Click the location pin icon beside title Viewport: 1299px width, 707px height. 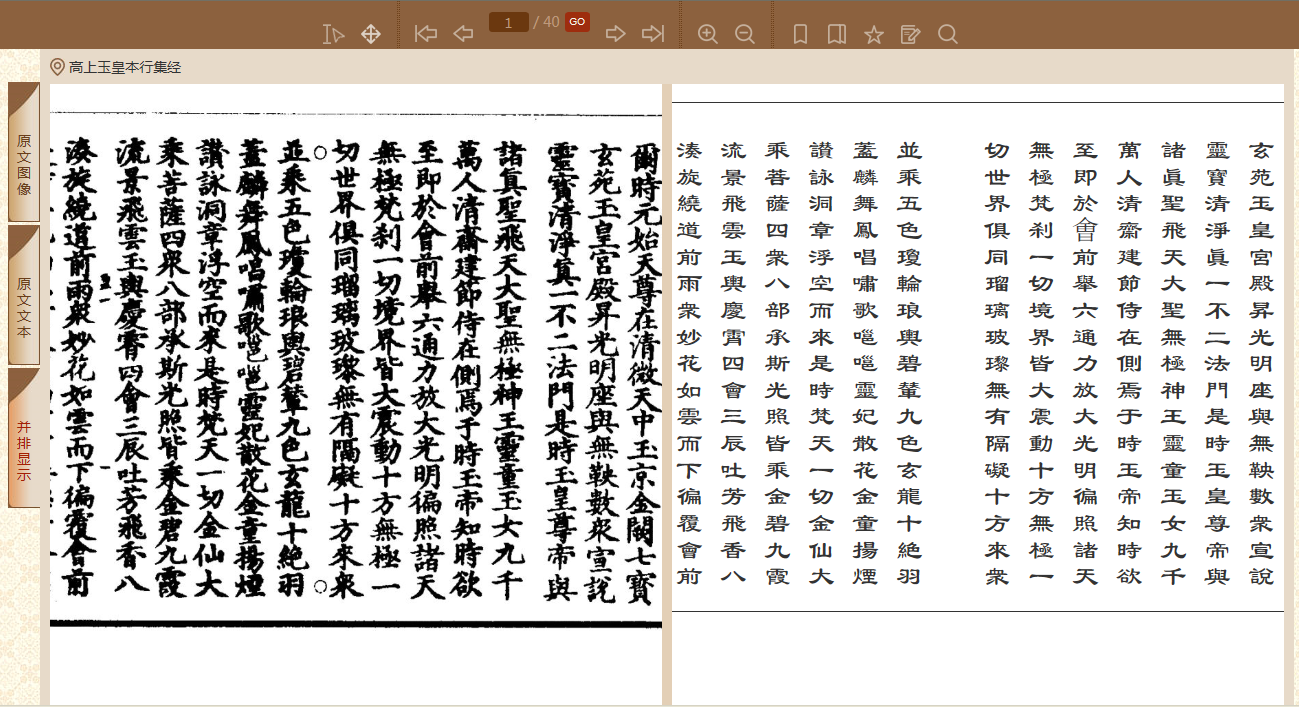point(57,67)
